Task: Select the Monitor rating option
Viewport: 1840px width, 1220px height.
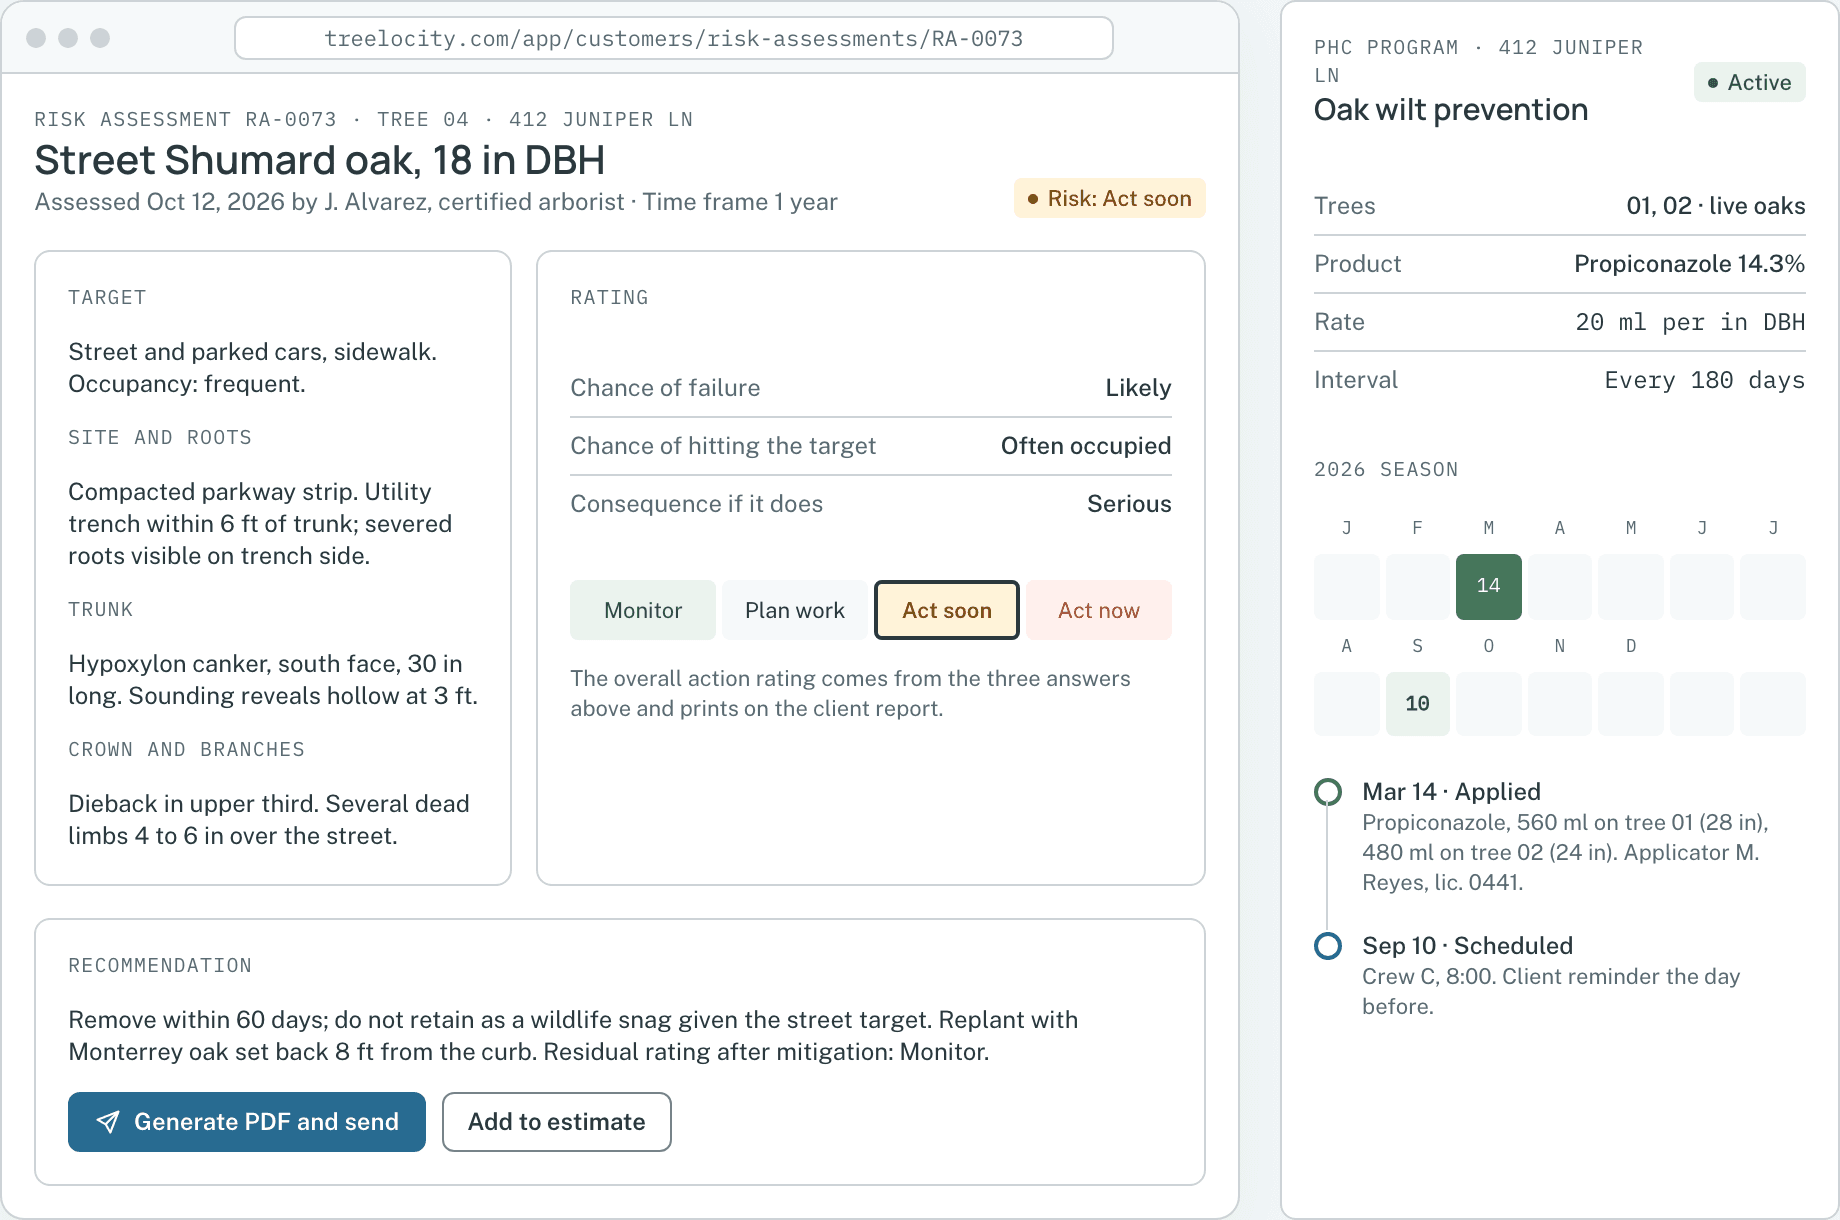Action: click(643, 610)
